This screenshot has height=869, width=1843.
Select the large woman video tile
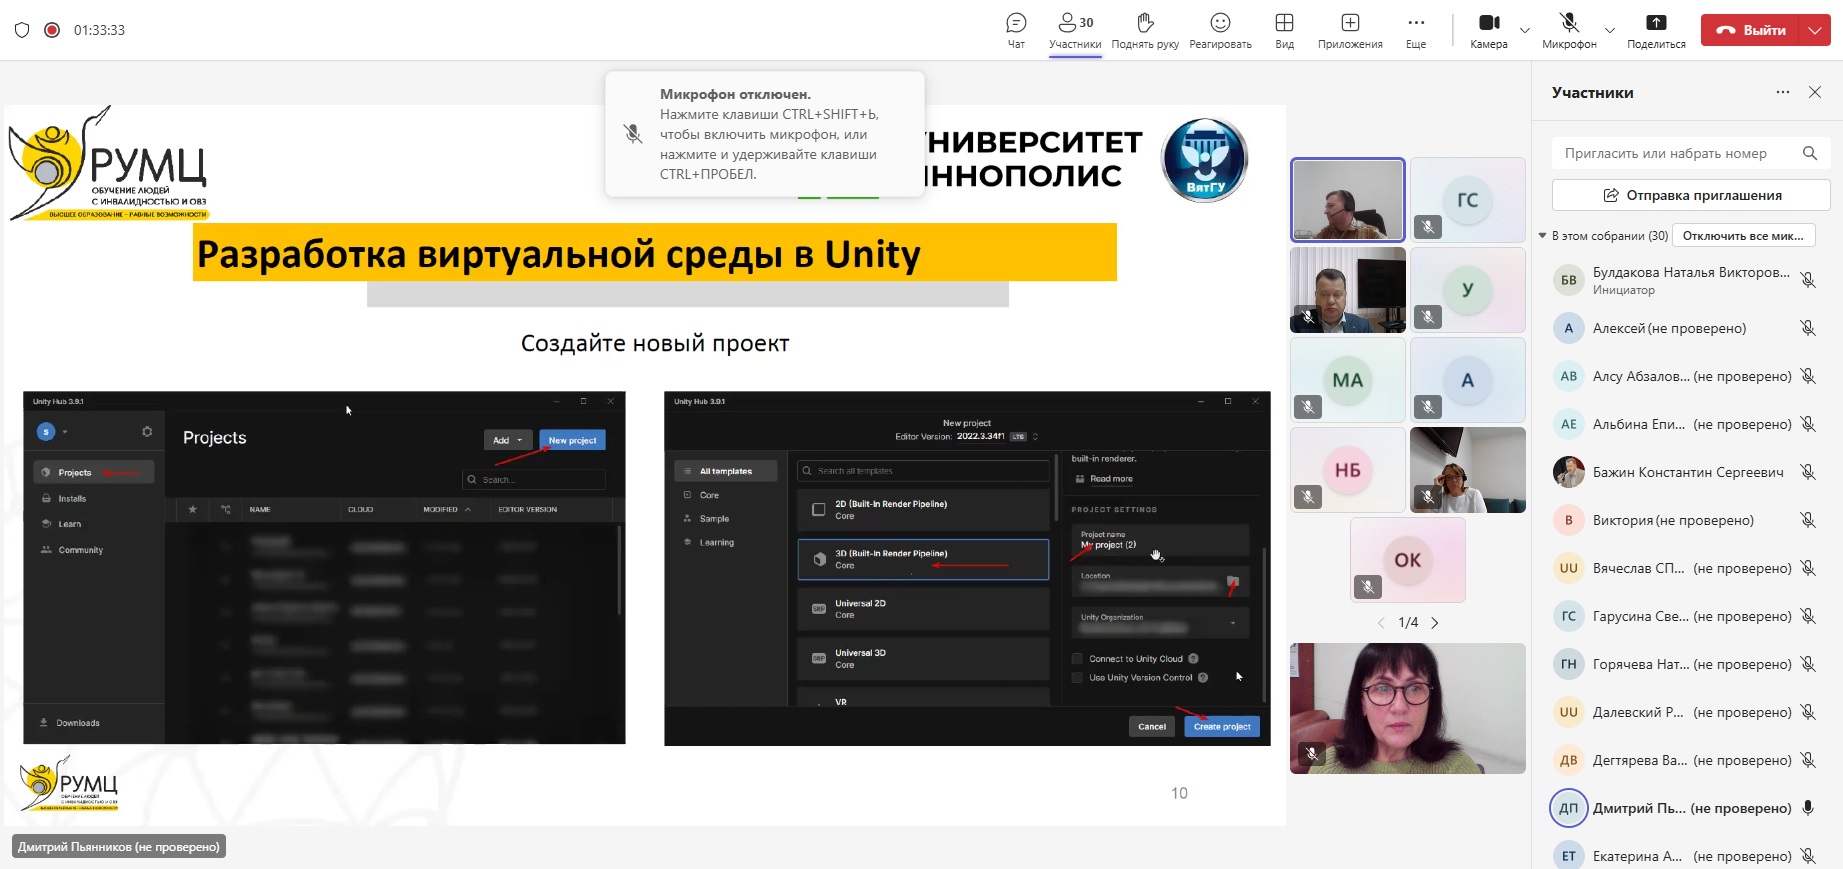[x=1407, y=708]
